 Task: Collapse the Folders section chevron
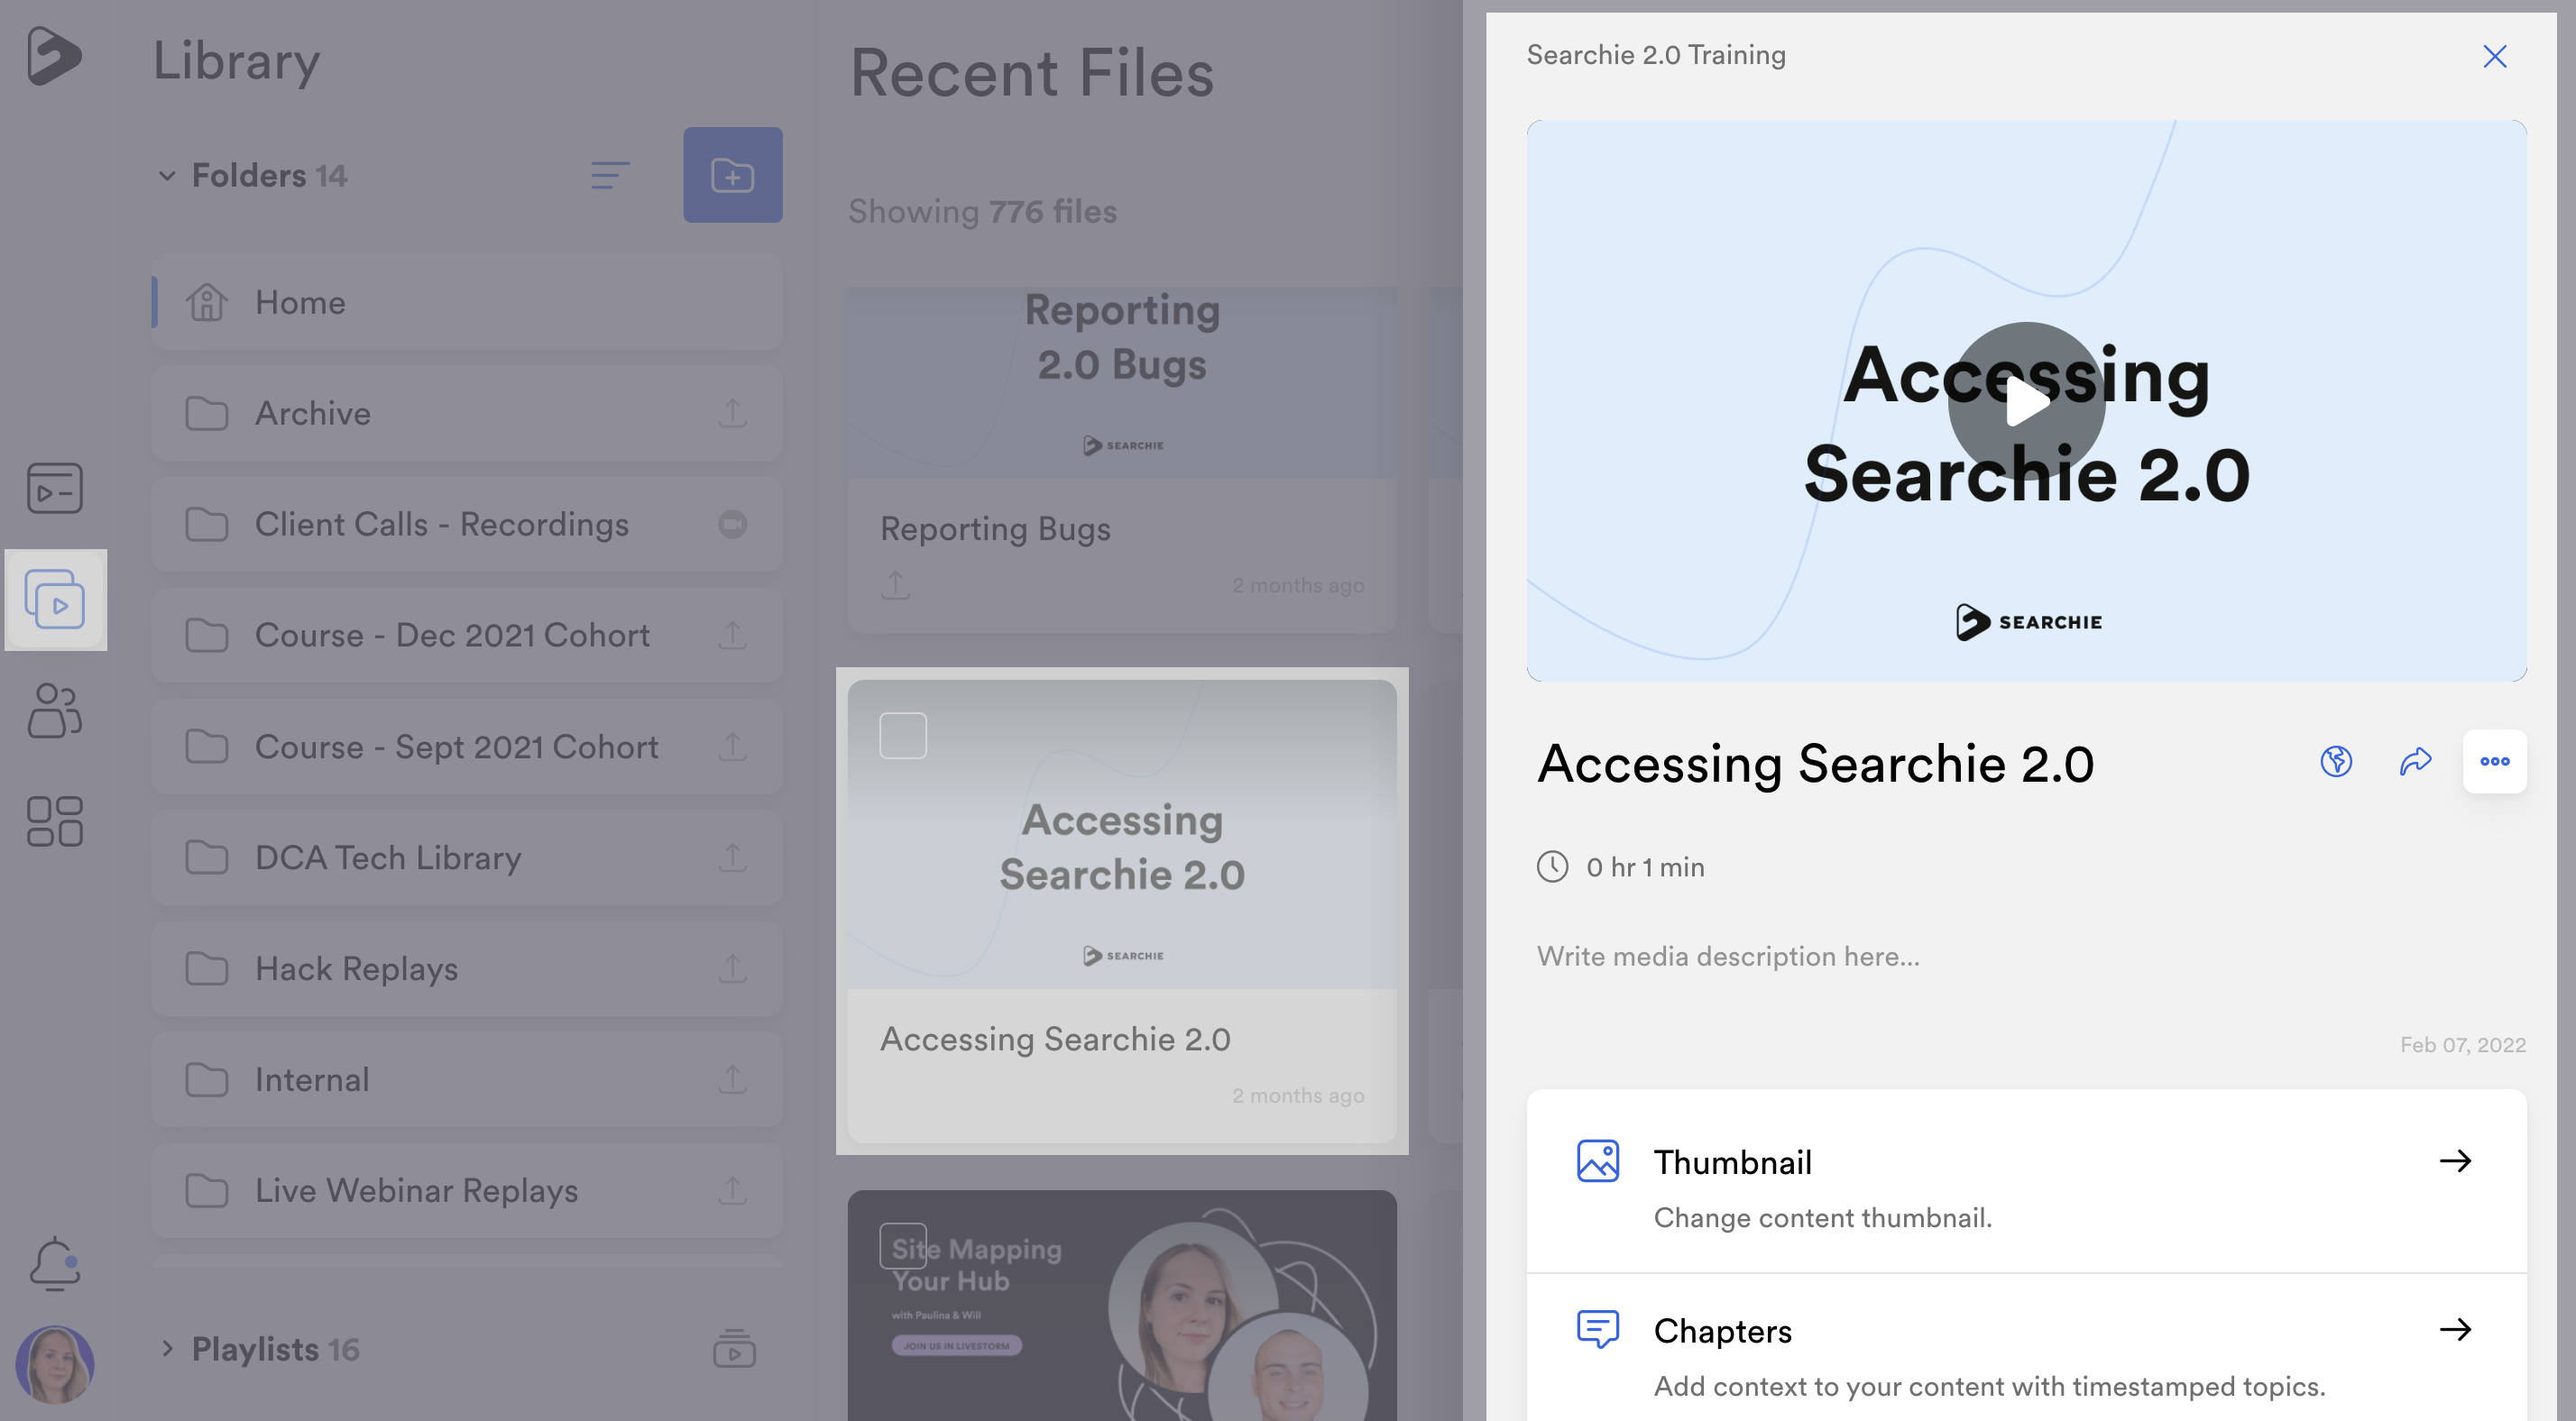167,176
